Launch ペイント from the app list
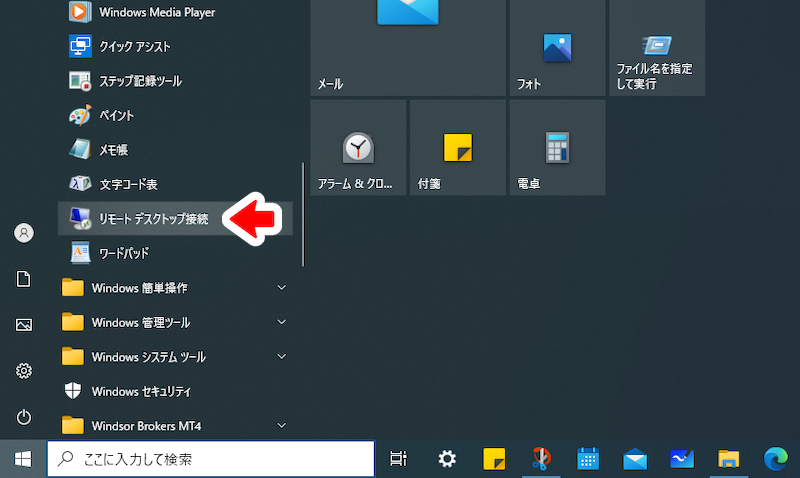 coord(175,115)
